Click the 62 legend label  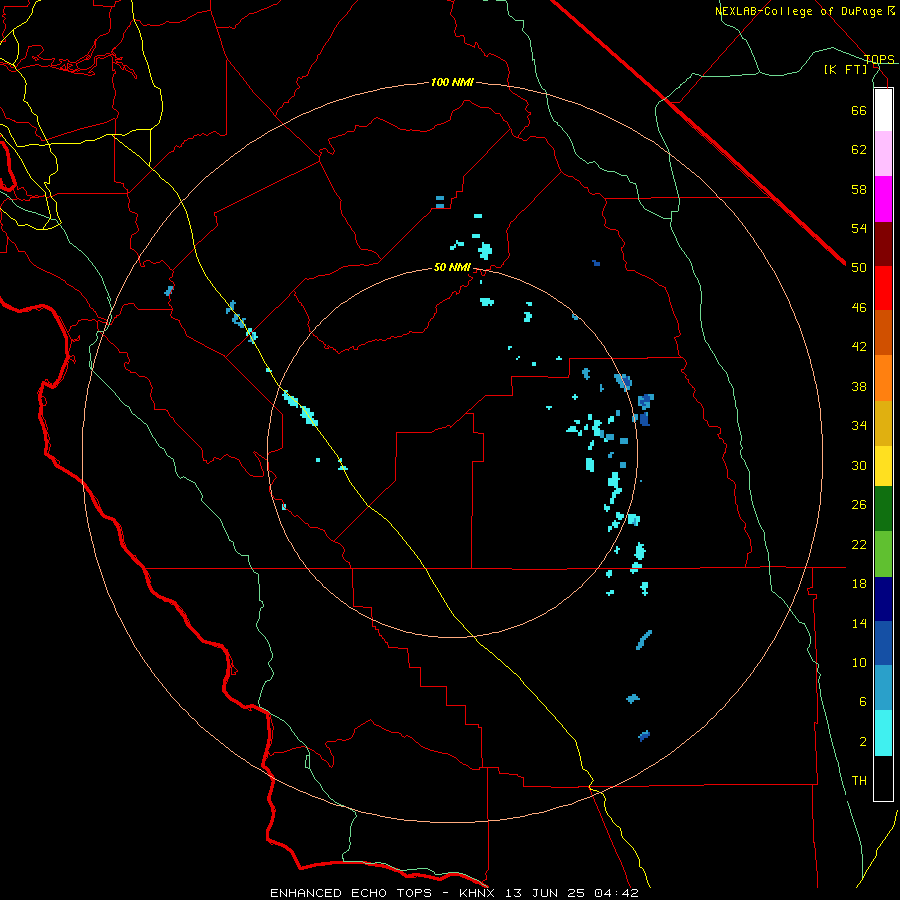[859, 150]
